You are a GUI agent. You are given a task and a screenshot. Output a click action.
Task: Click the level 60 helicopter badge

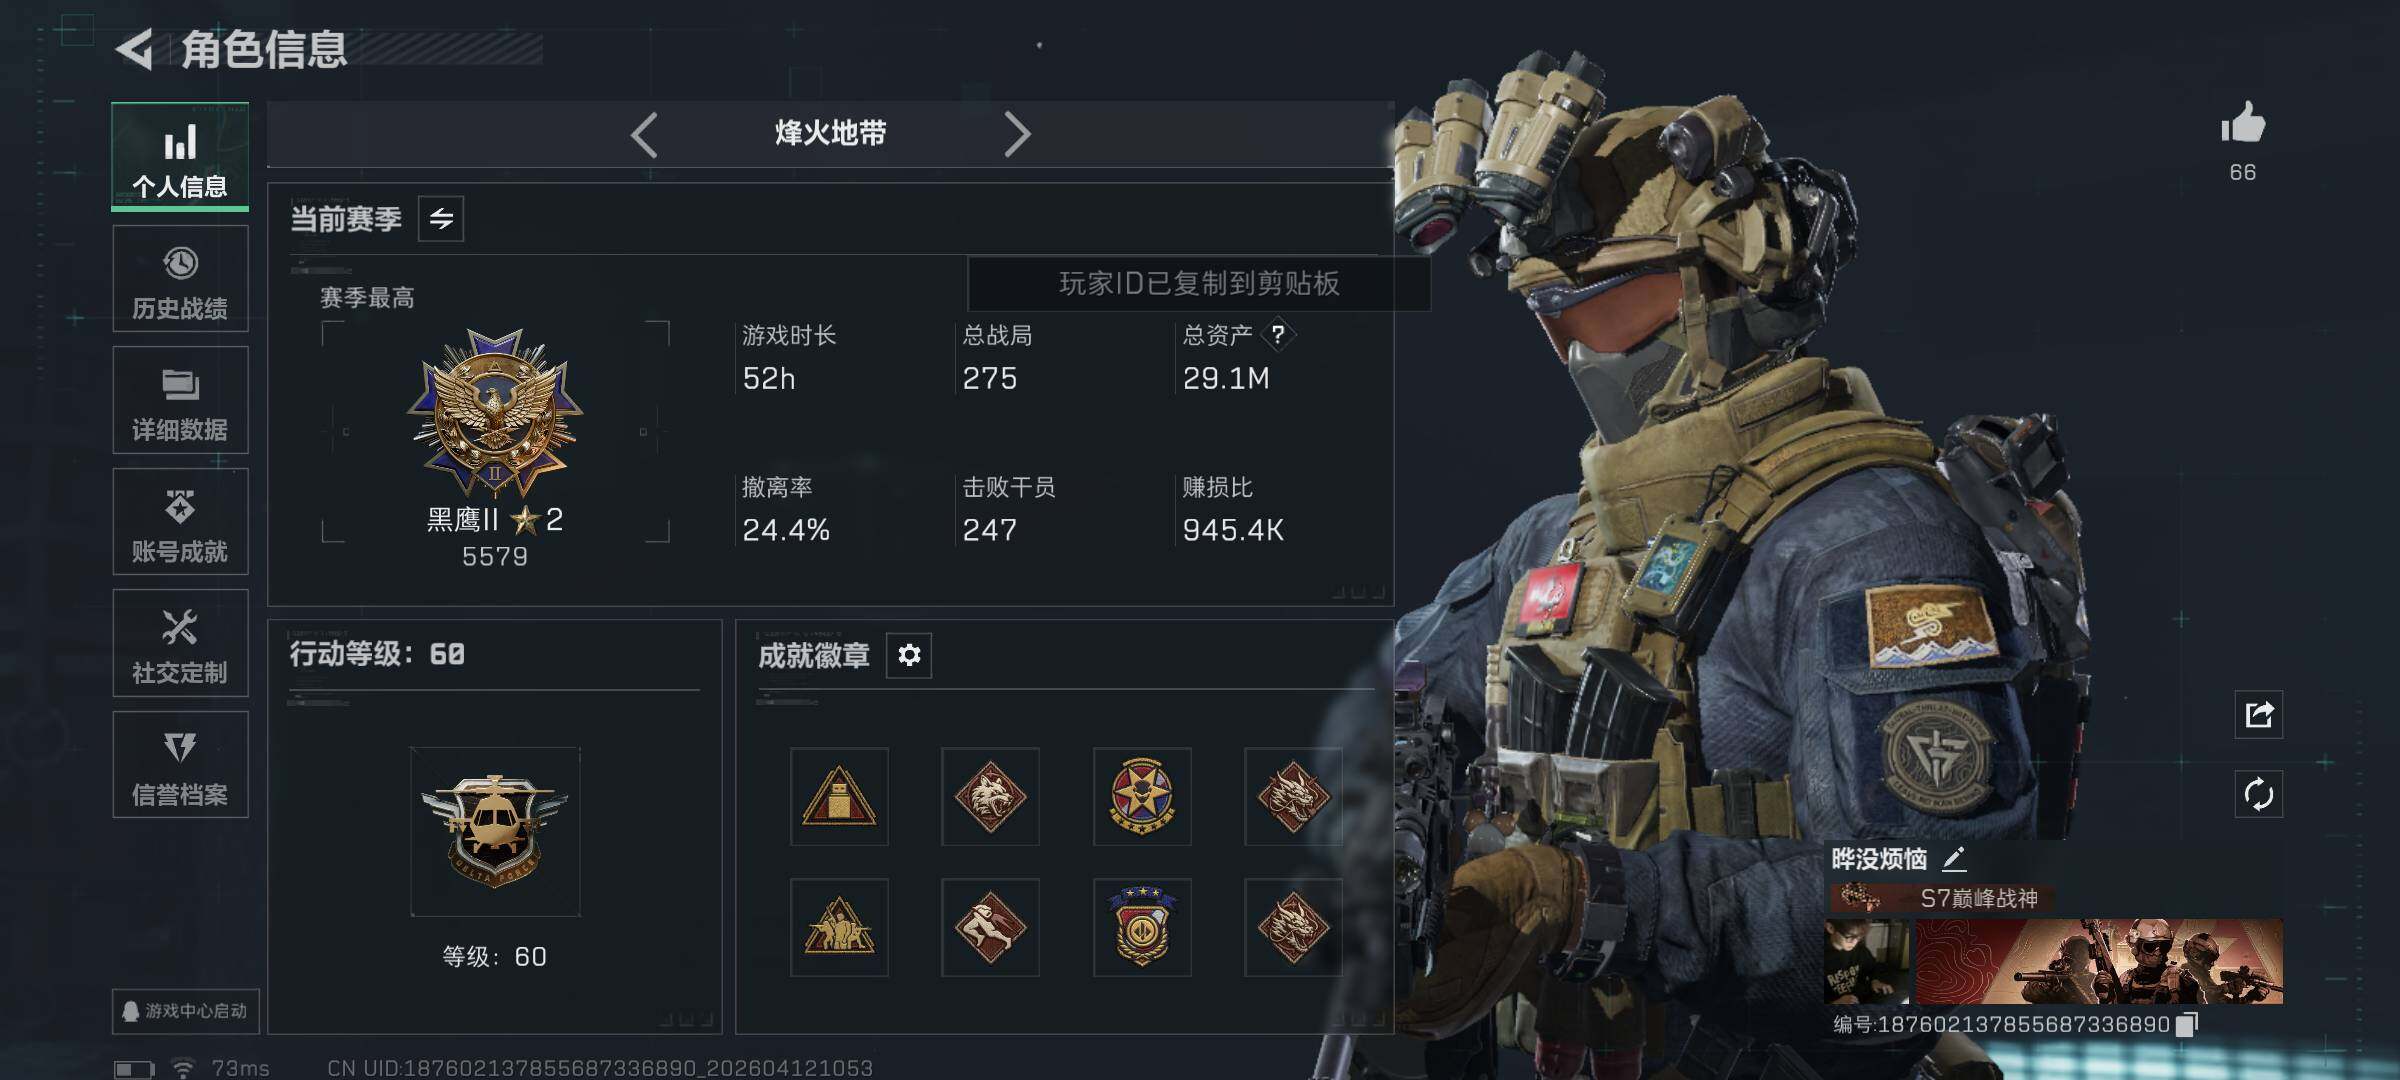pyautogui.click(x=495, y=831)
